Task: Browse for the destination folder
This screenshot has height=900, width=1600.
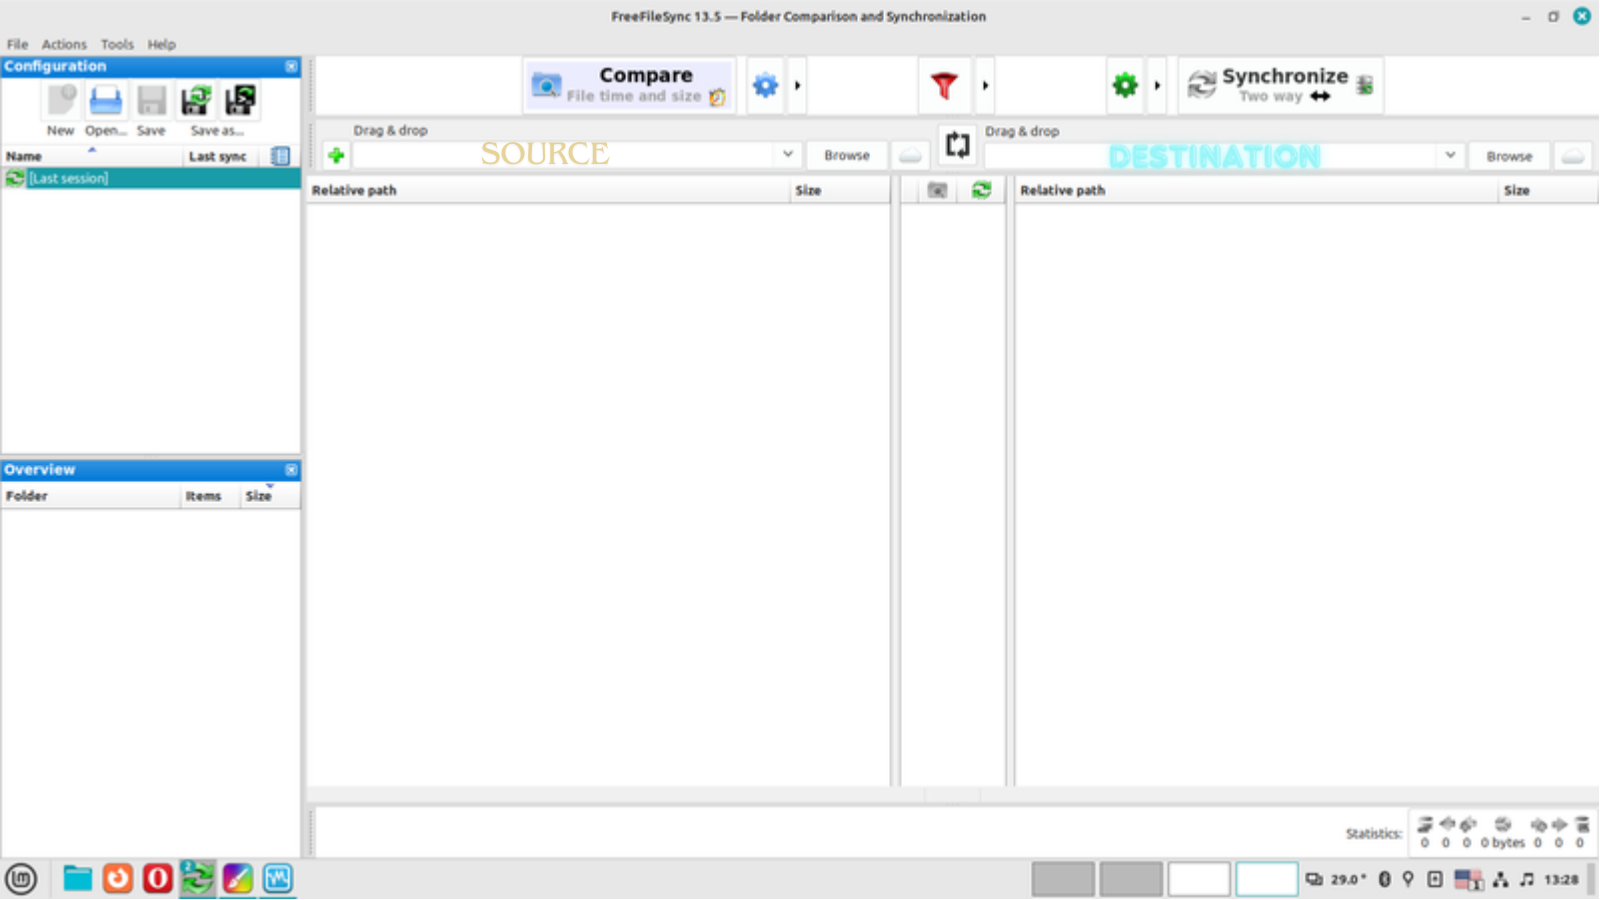Action: coord(1509,156)
